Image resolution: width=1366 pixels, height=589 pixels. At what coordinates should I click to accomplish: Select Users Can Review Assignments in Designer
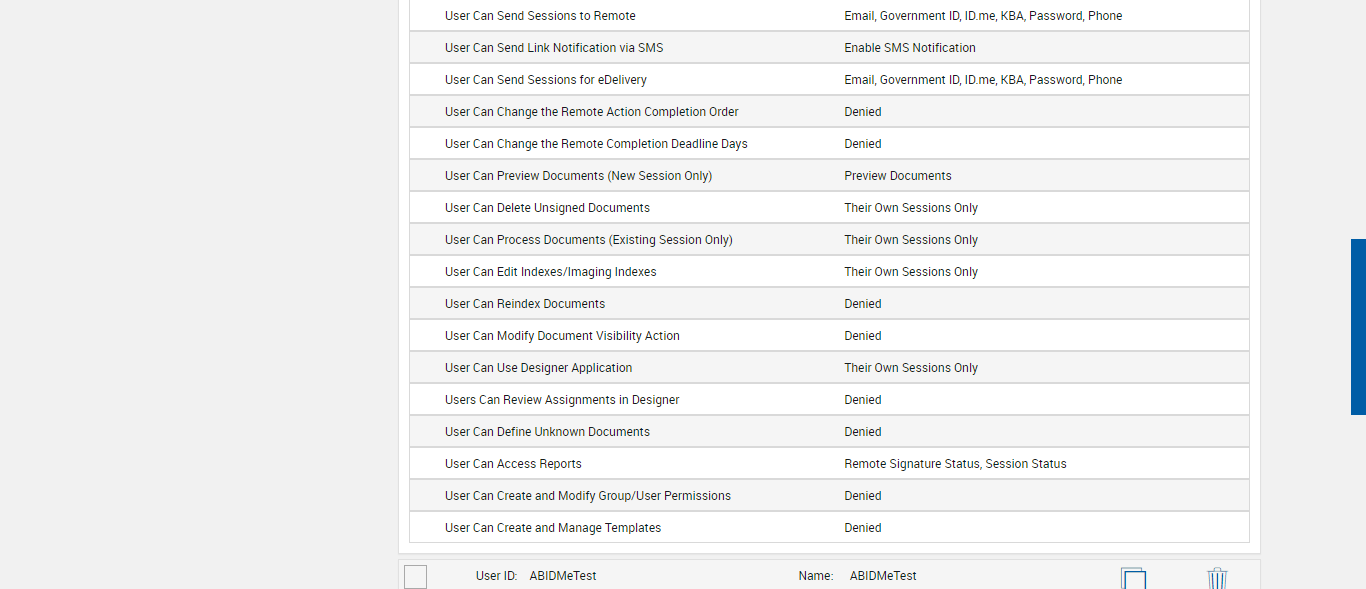click(562, 400)
